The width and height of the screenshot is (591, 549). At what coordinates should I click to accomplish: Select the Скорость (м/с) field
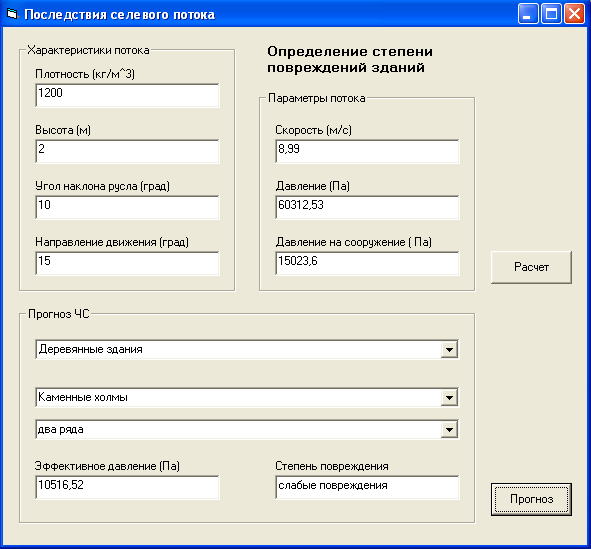[x=367, y=151]
